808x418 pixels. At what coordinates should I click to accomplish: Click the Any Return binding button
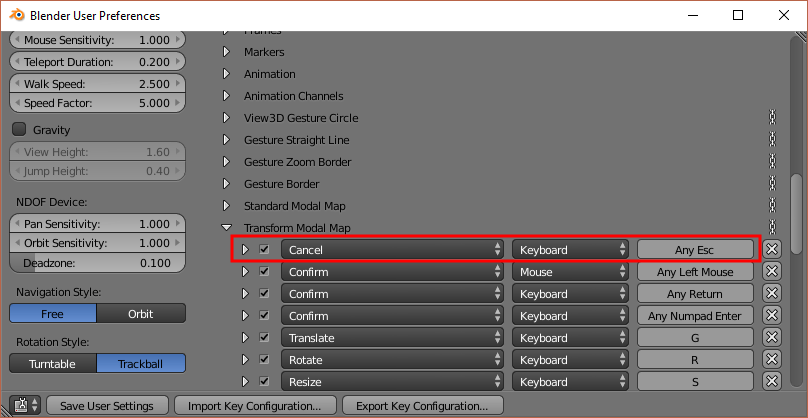coord(695,294)
